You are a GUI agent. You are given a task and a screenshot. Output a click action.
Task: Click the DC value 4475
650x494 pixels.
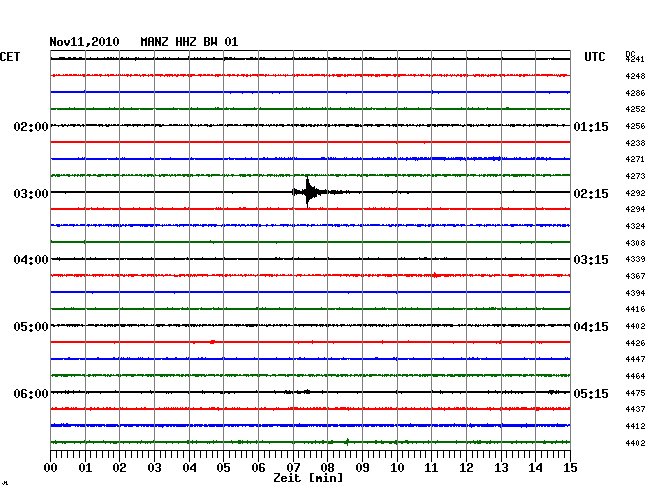[x=634, y=393]
